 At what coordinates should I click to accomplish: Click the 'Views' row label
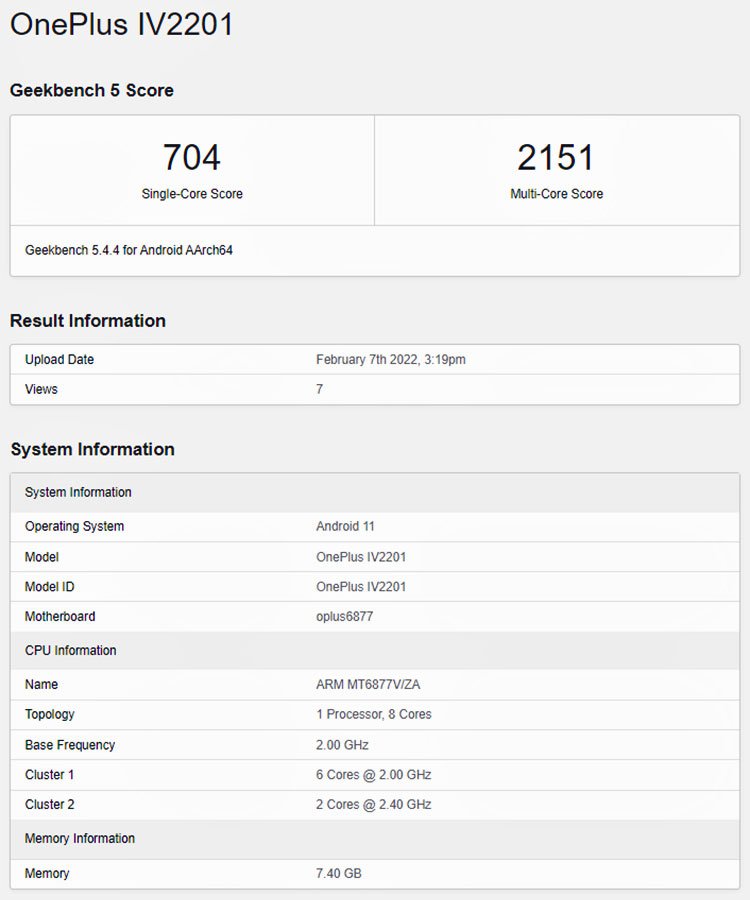coord(41,389)
